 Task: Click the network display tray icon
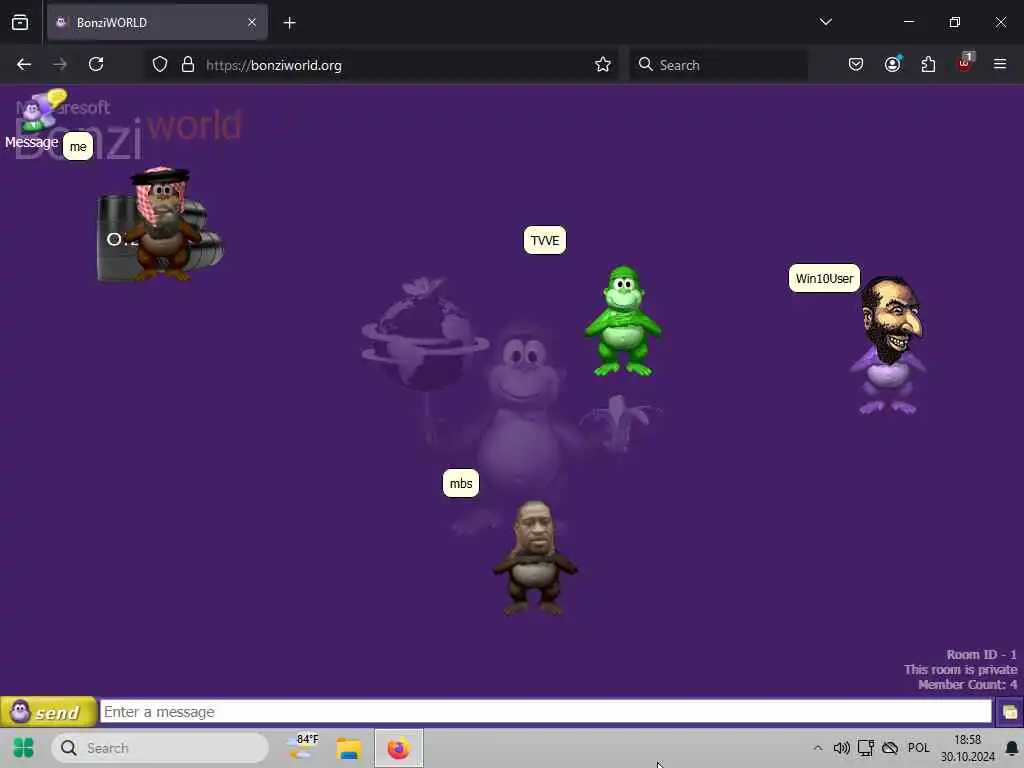866,748
